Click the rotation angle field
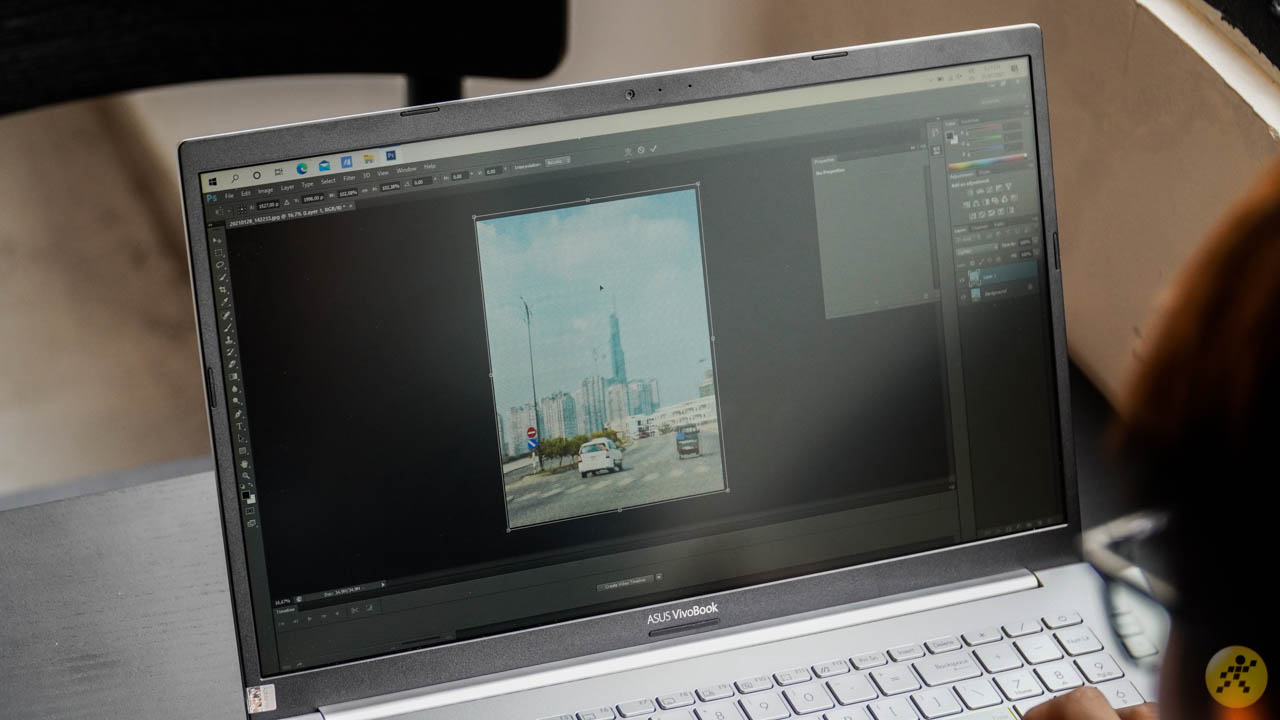The width and height of the screenshot is (1280, 720). tap(423, 182)
